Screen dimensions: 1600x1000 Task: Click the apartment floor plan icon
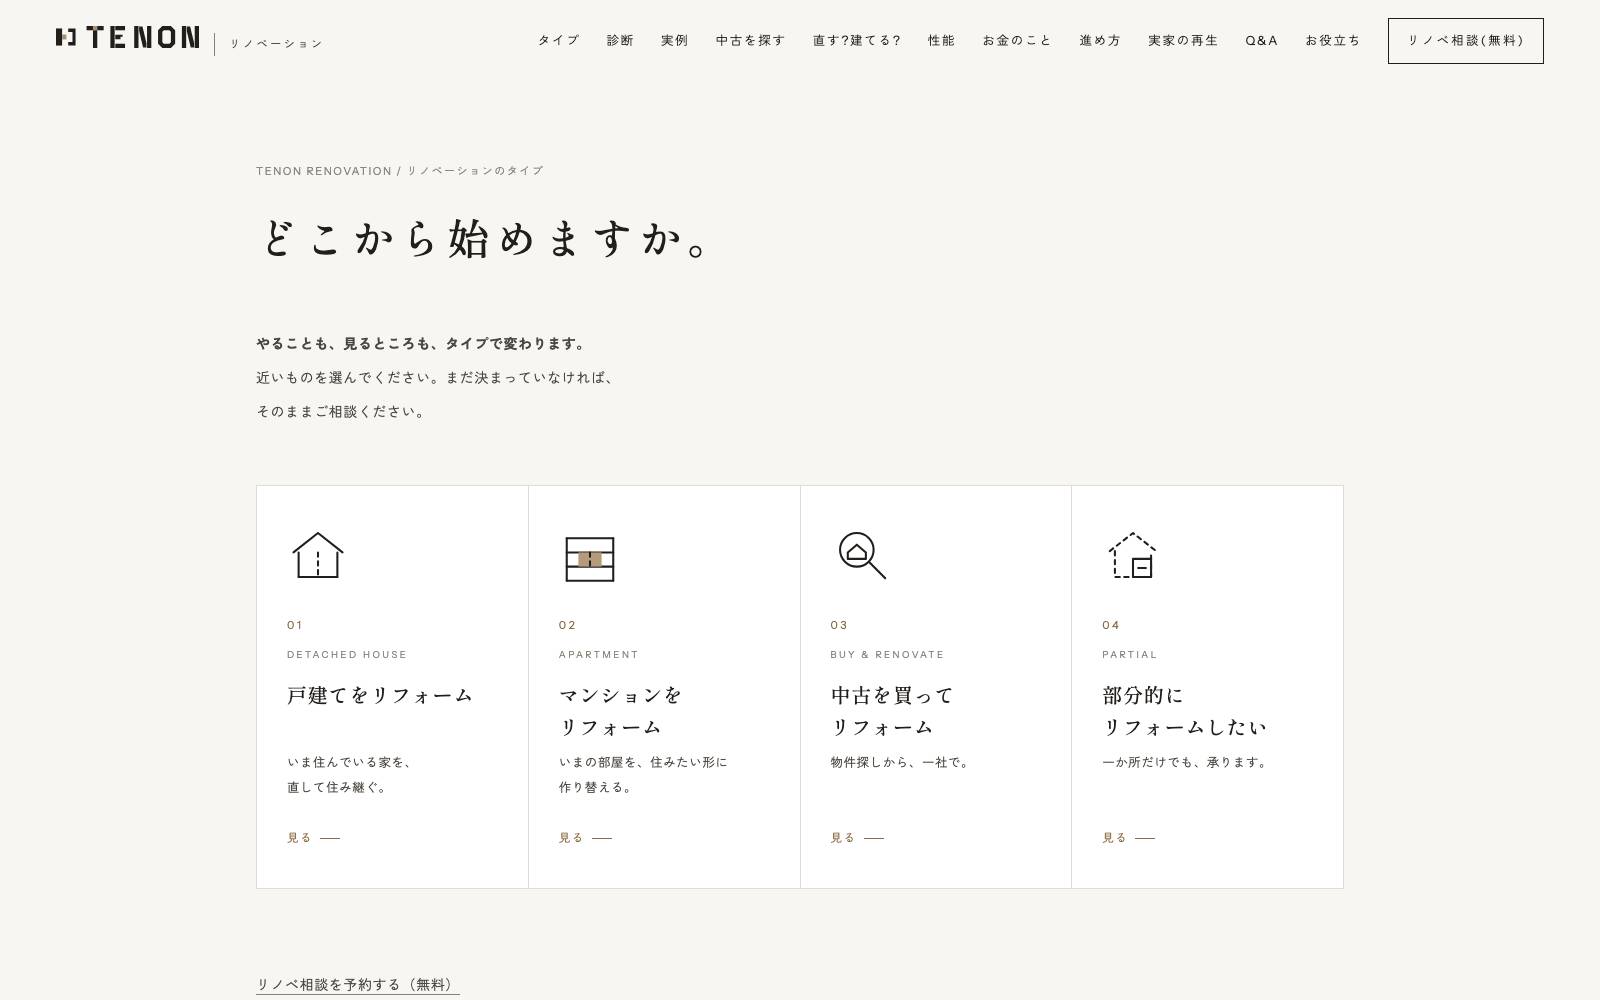tap(590, 559)
